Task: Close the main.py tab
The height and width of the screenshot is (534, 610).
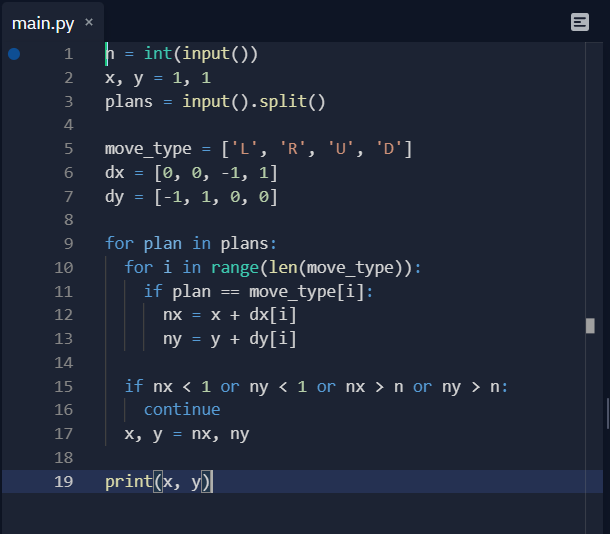Action: 89,22
